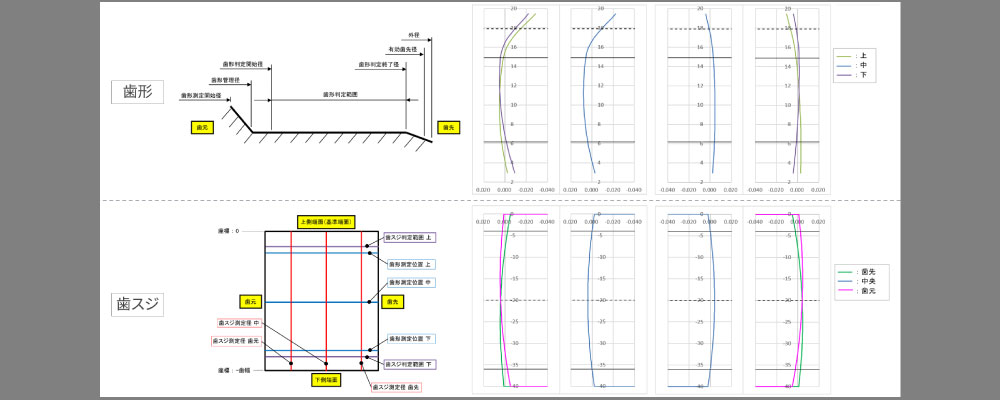The height and width of the screenshot is (400, 1000).
Task: Select the 歯形測定位置 上 callout
Action: [412, 263]
